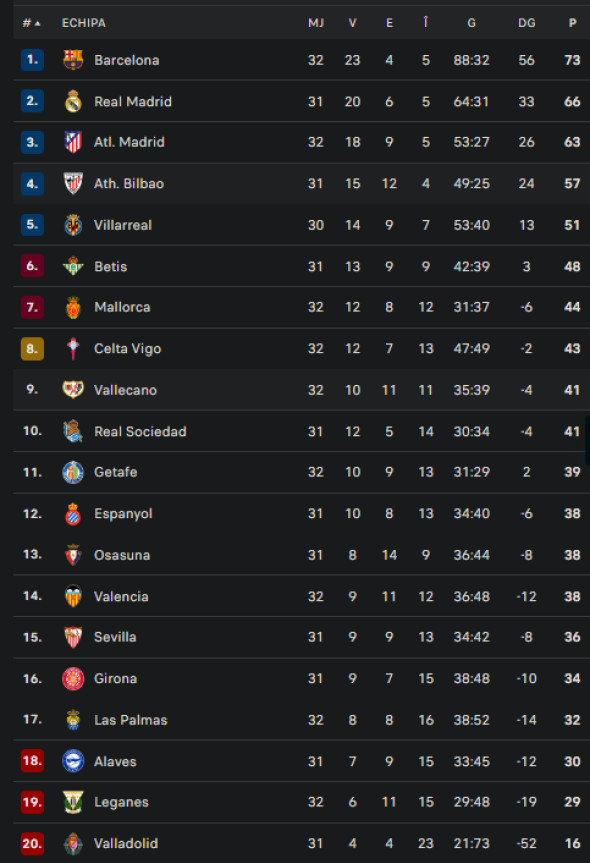This screenshot has height=863, width=590.
Task: Click the Celta Vigo crest icon
Action: click(73, 348)
